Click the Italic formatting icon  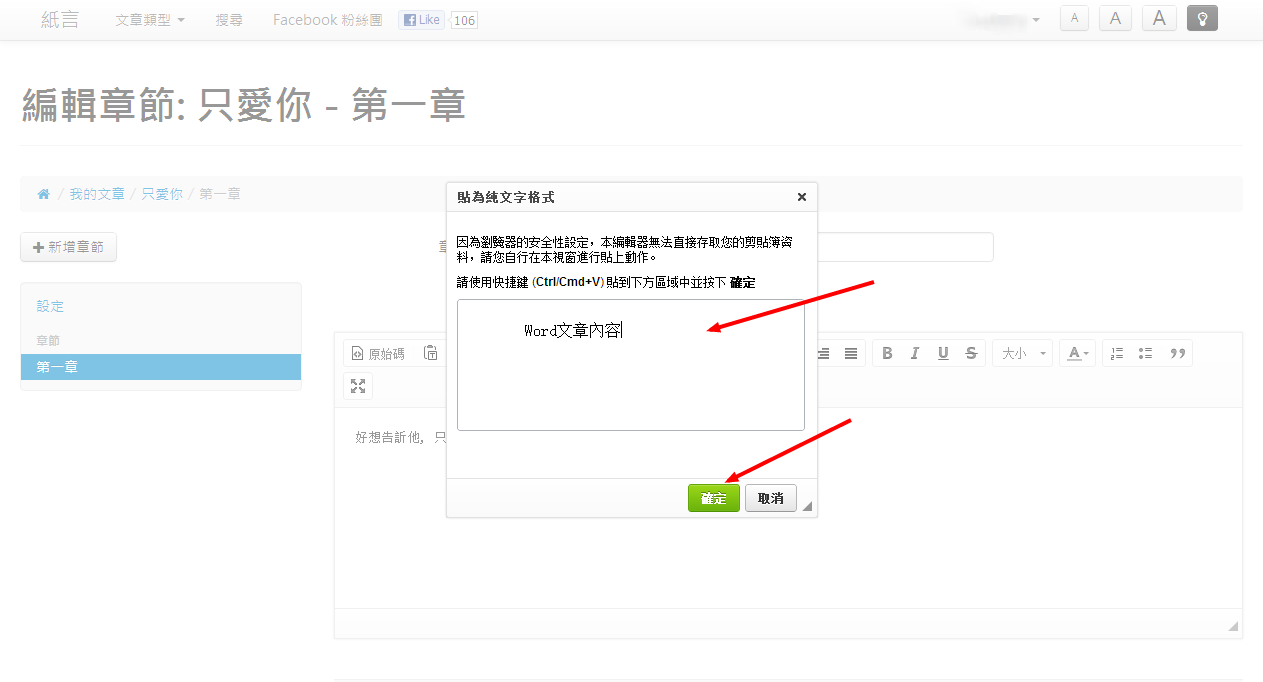[x=914, y=353]
